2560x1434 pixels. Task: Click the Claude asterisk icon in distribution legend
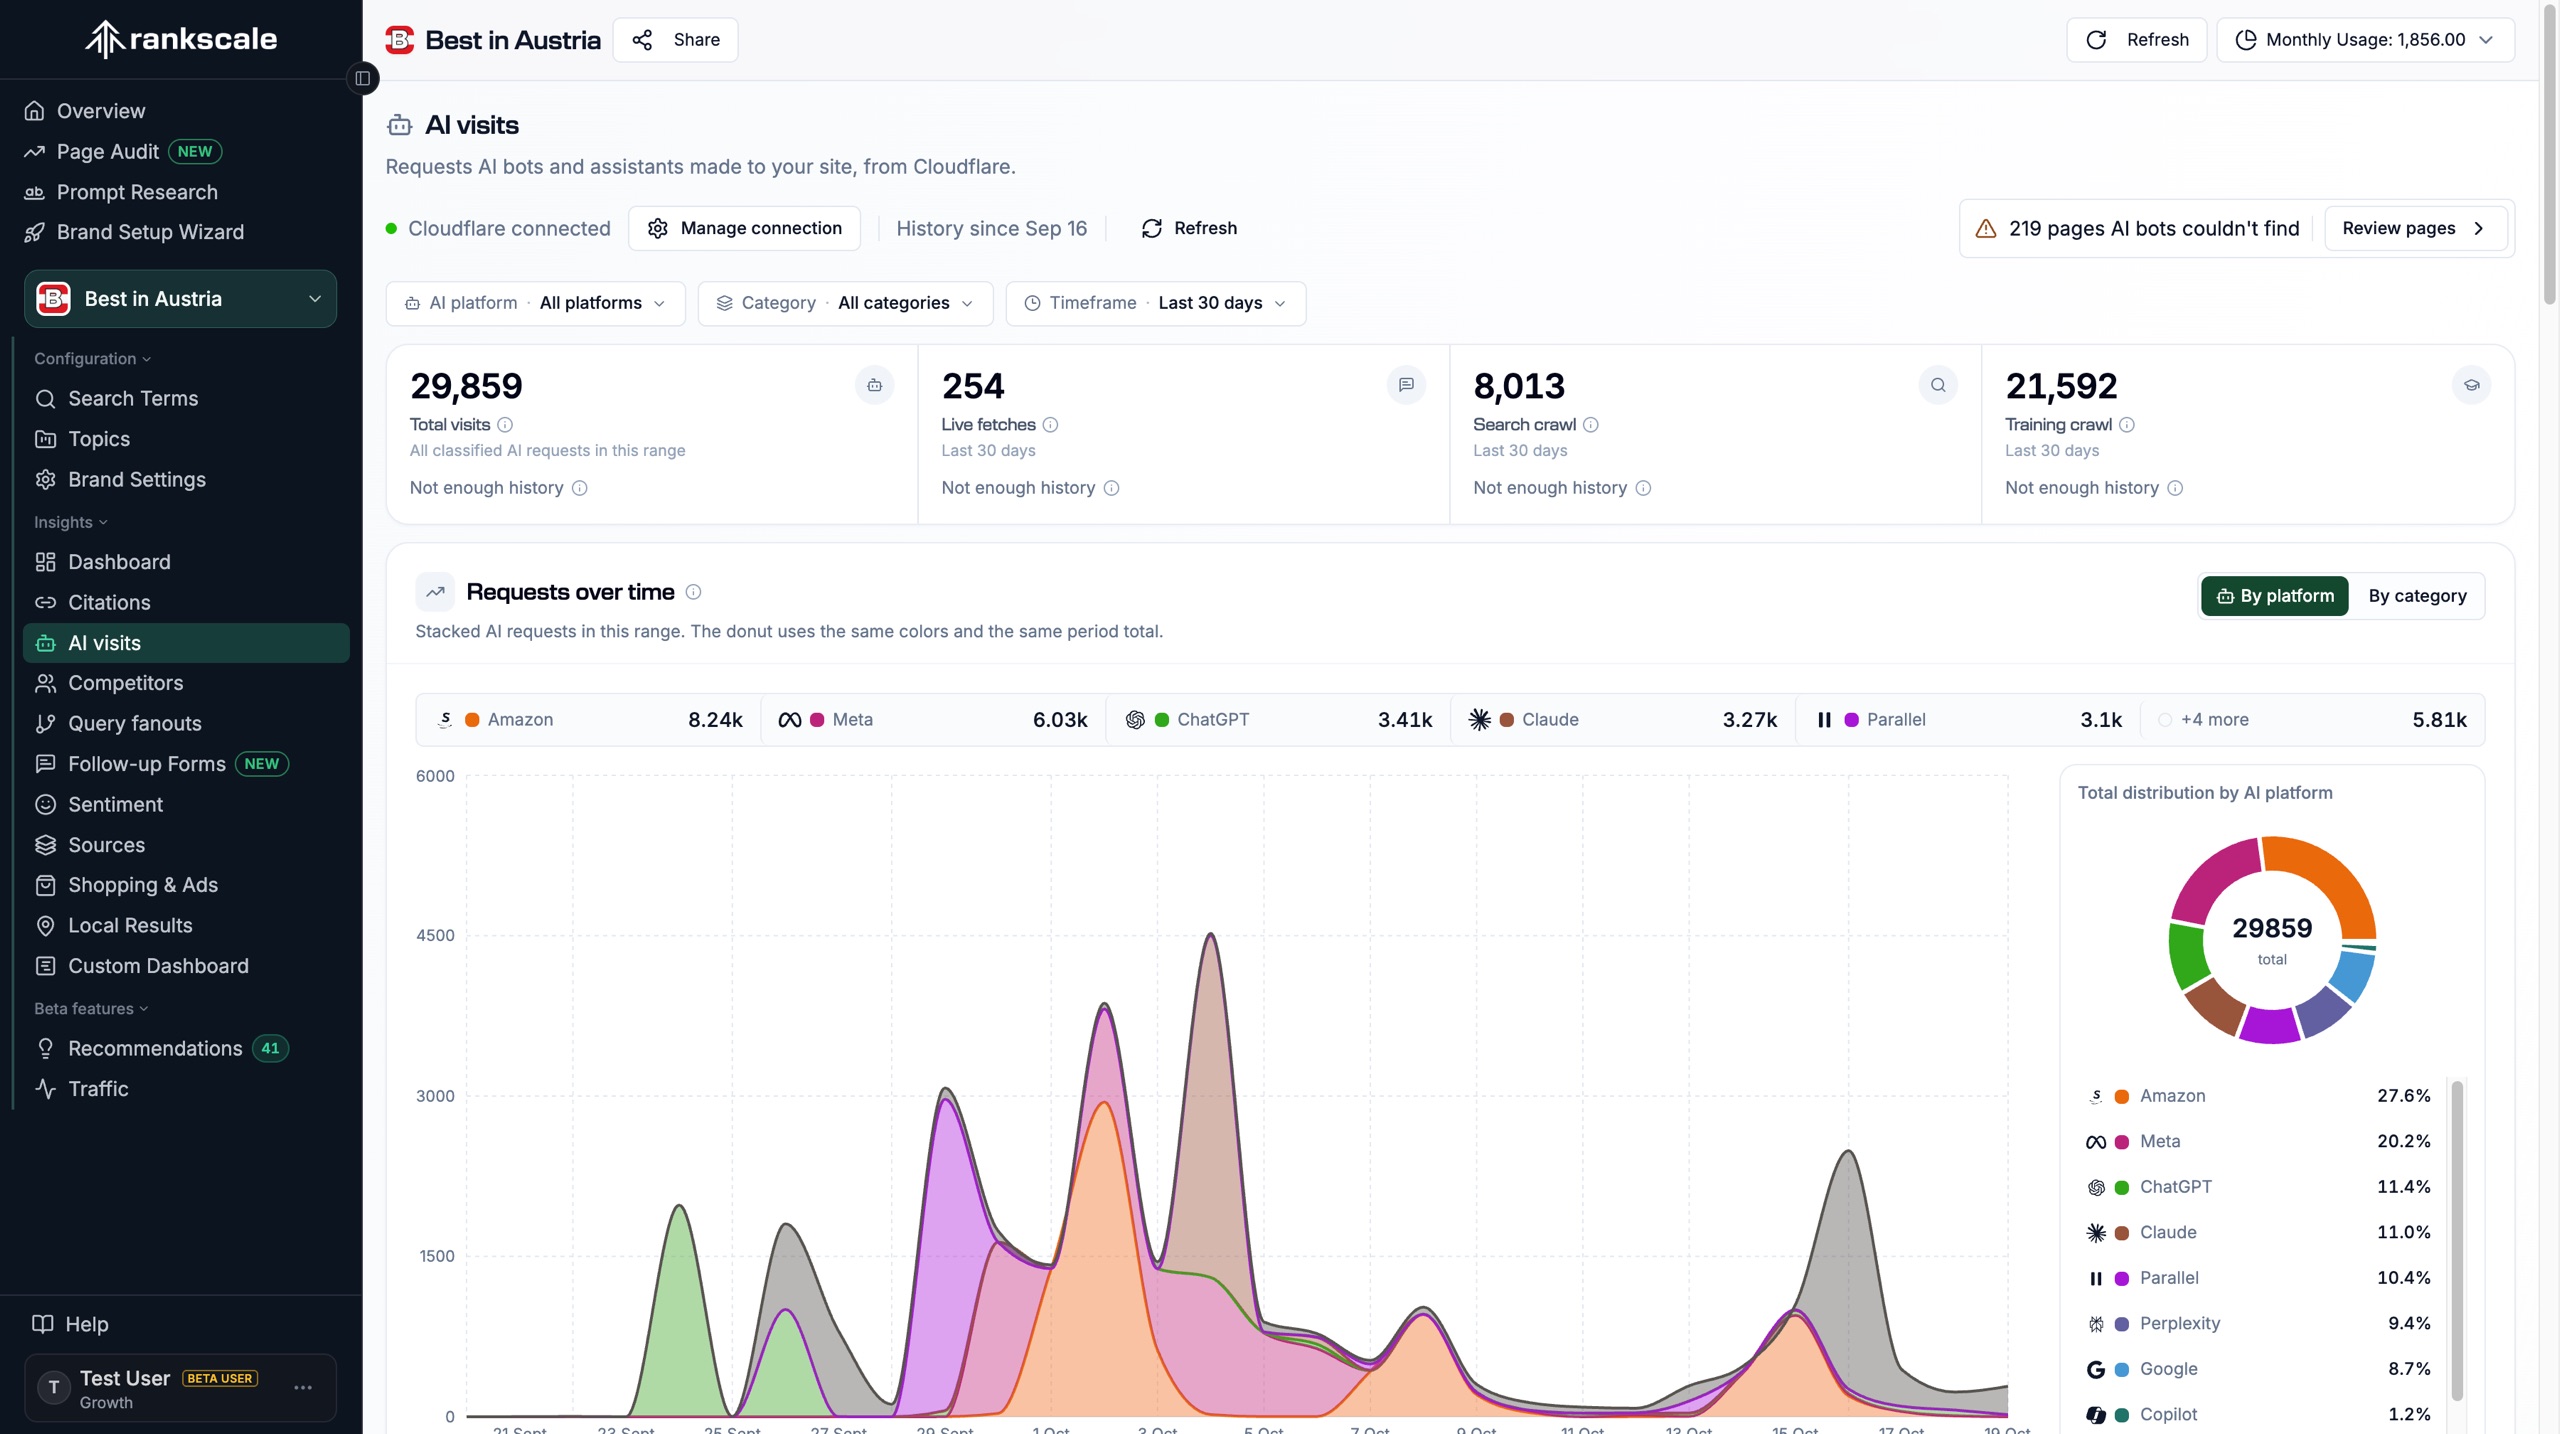[x=2096, y=1233]
